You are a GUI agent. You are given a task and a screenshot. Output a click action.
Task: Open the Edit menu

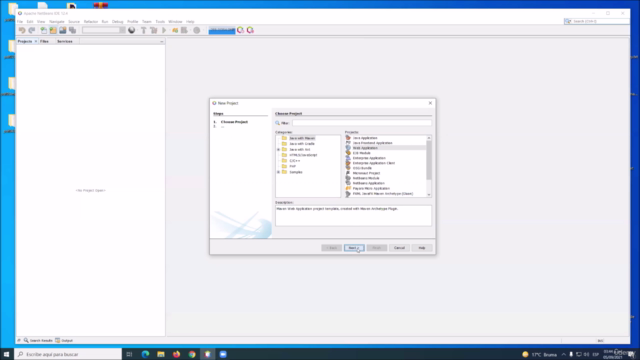tap(30, 22)
